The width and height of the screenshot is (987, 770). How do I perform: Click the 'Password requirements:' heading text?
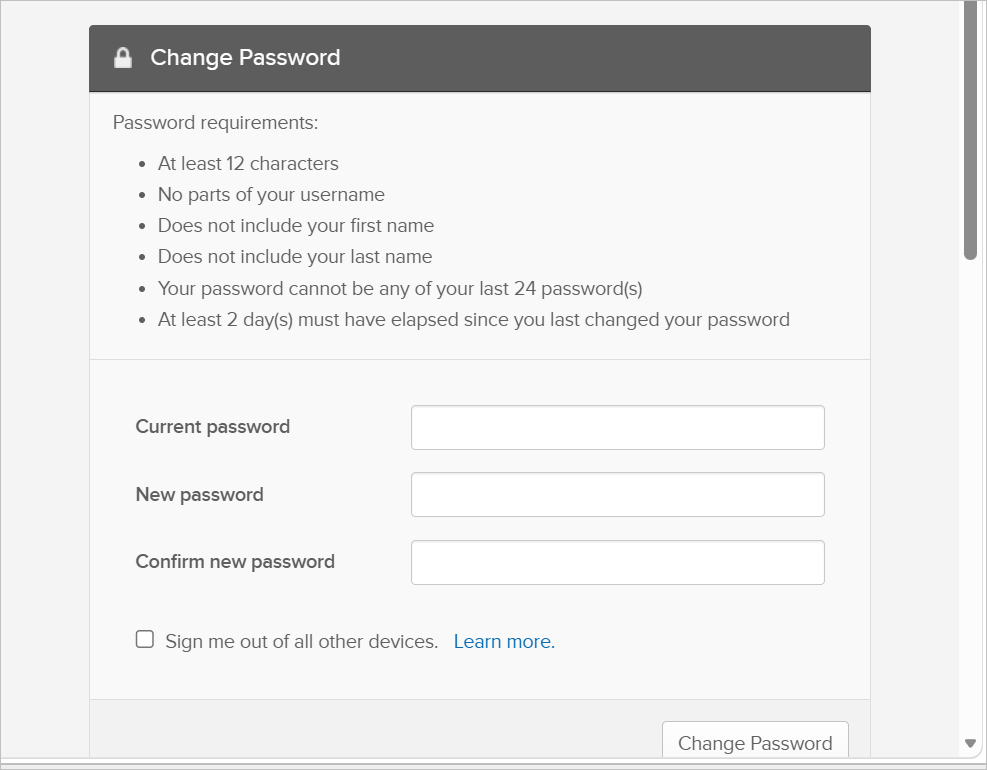[x=215, y=122]
